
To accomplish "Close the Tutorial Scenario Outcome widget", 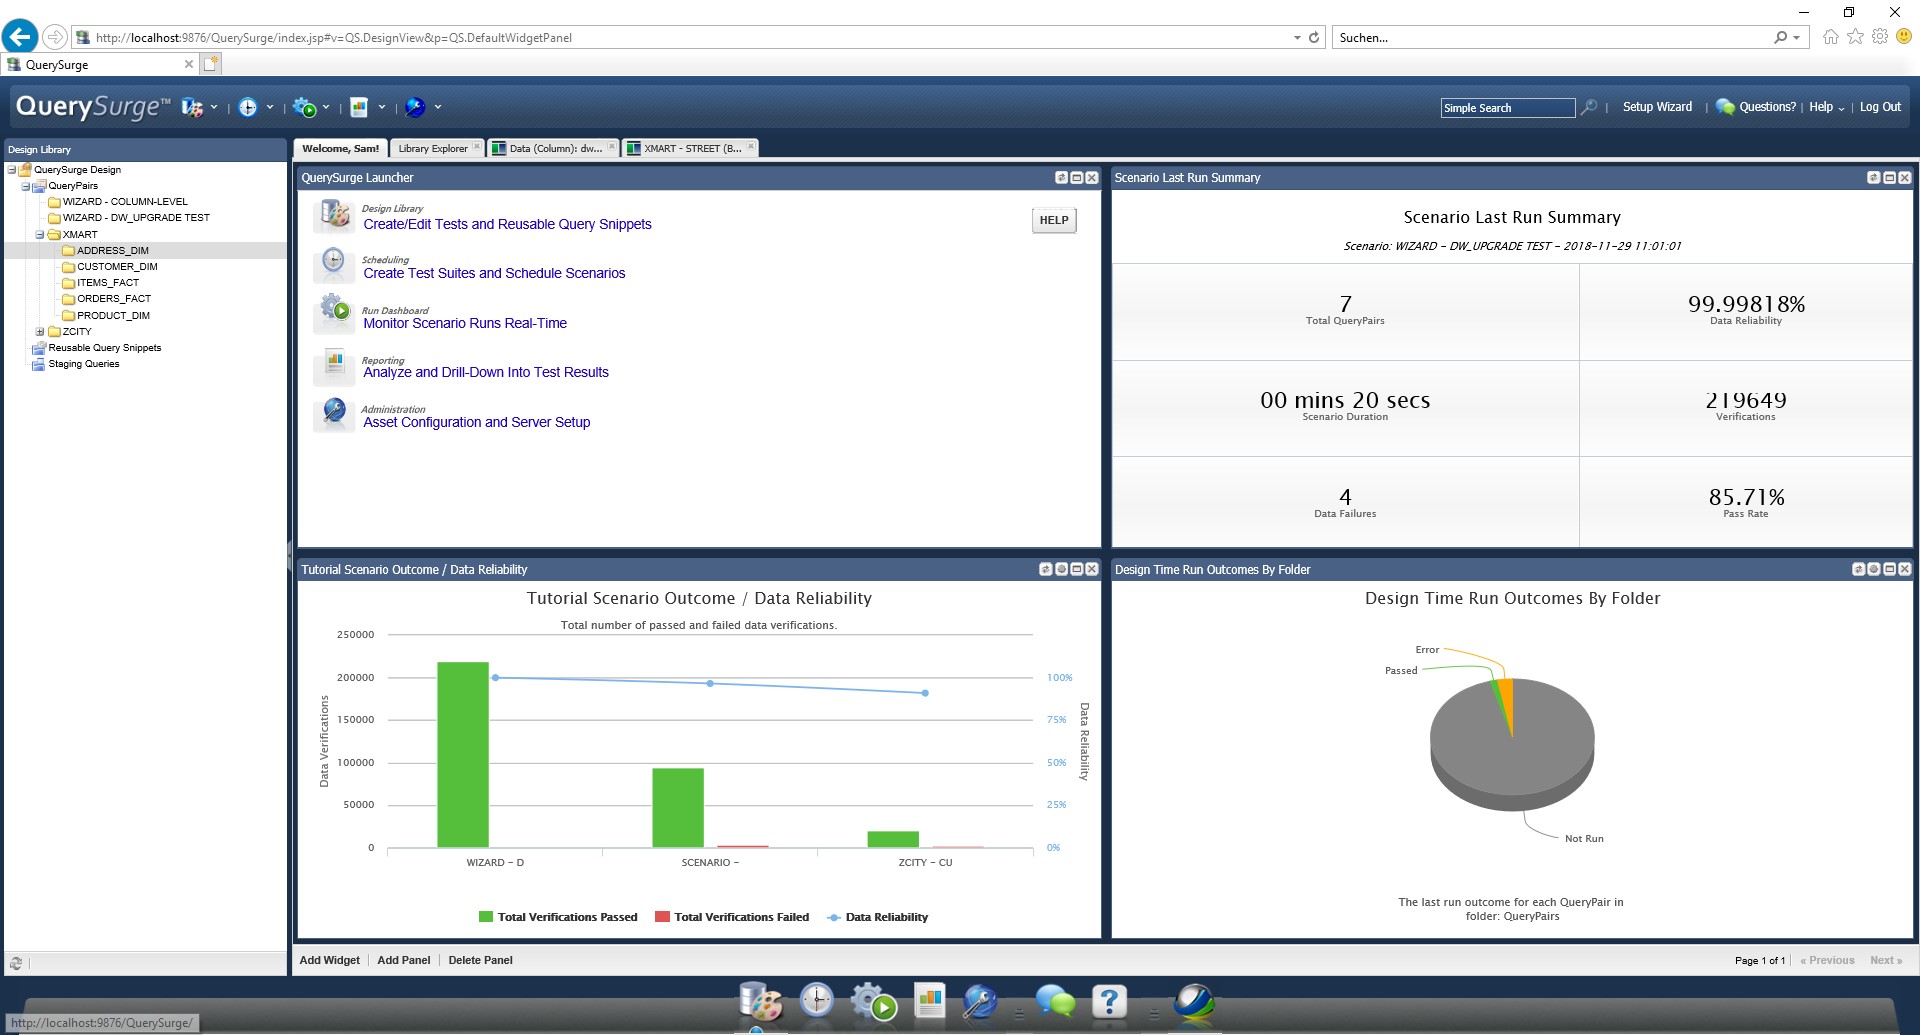I will [1092, 570].
